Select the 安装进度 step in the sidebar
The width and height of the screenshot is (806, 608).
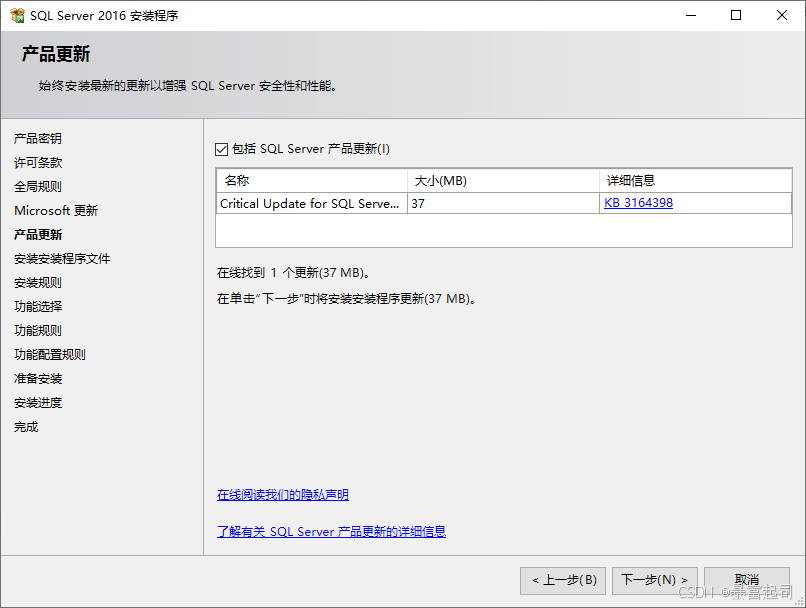[x=38, y=403]
